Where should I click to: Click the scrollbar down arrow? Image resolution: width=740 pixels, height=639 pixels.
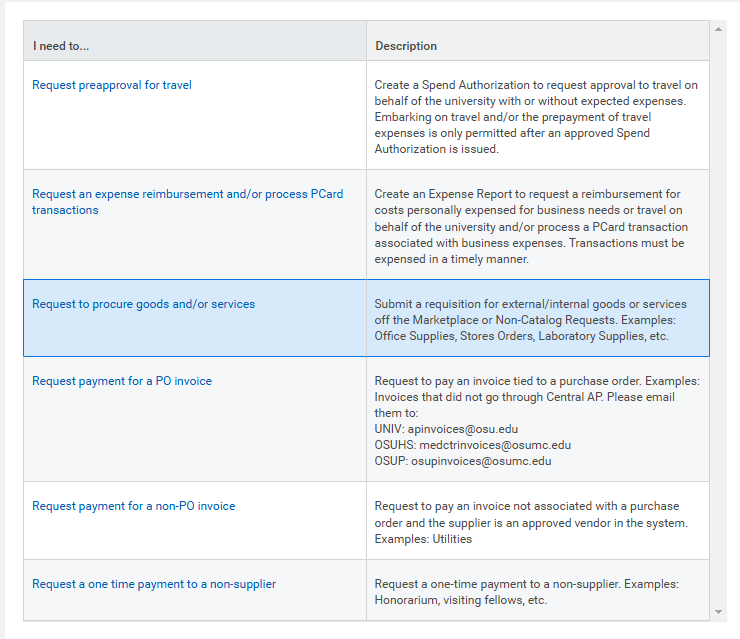tap(718, 611)
